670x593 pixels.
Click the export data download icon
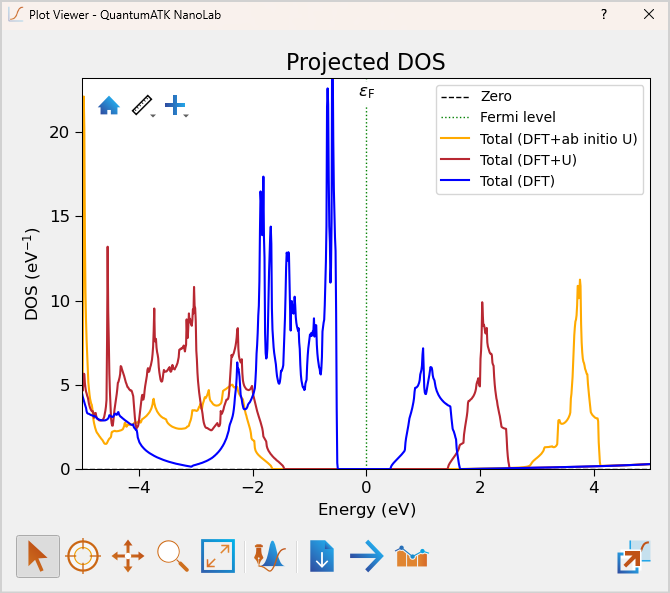[321, 556]
